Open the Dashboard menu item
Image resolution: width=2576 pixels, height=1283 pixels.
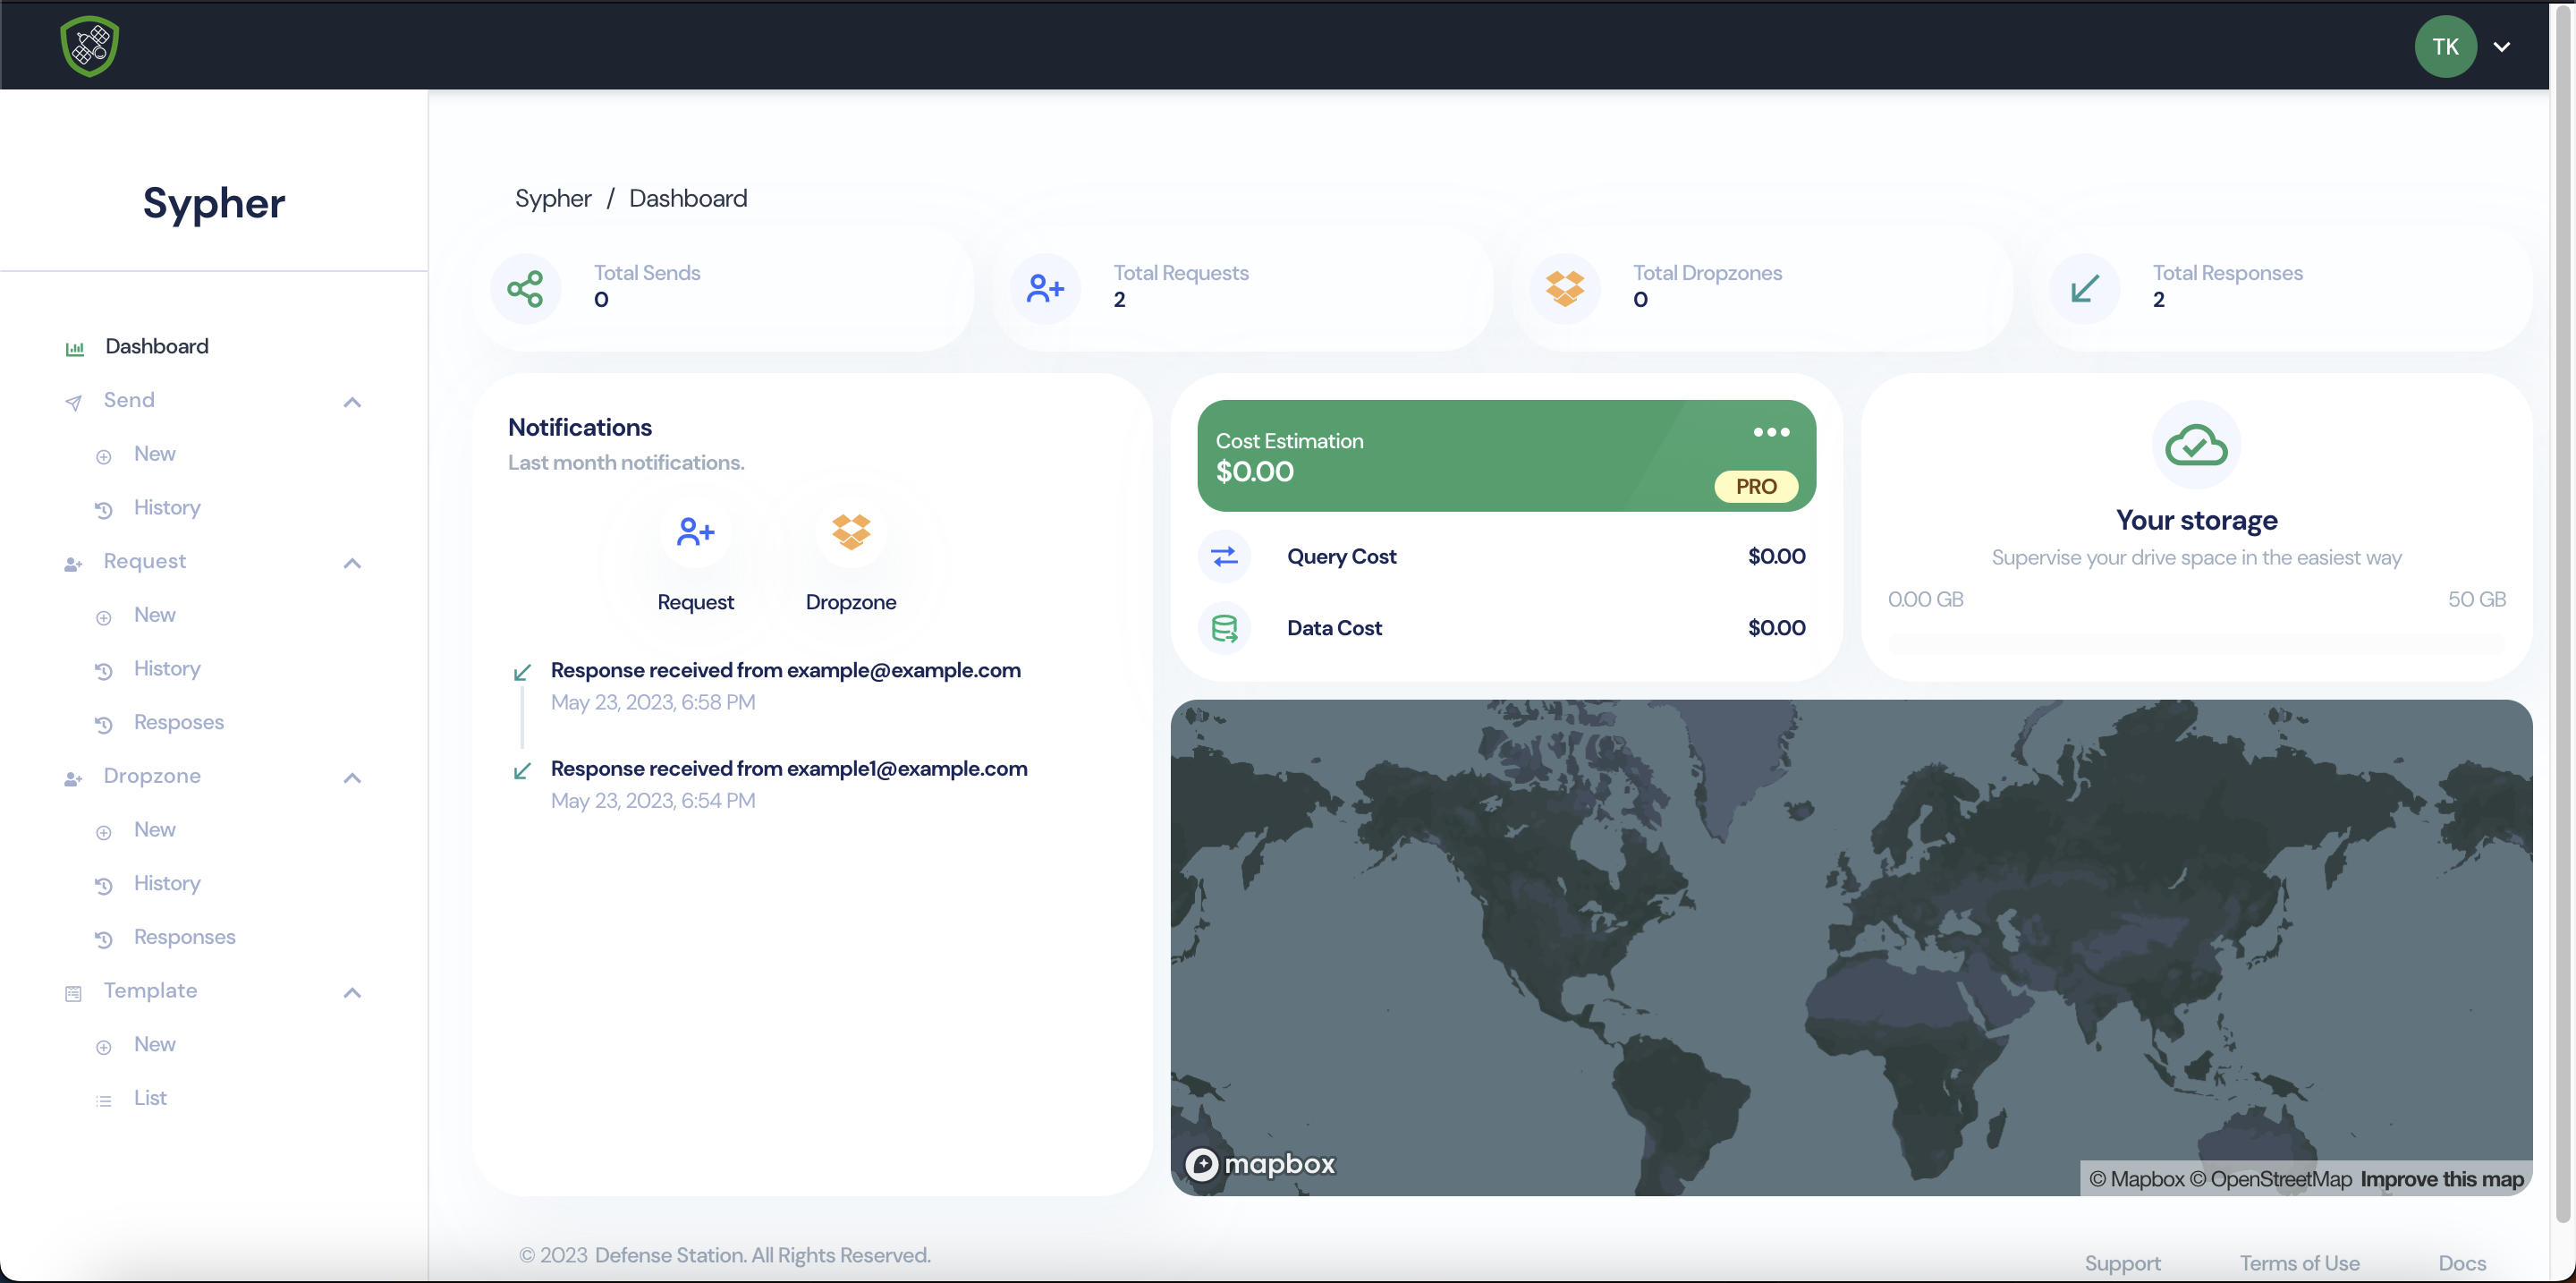click(x=157, y=346)
